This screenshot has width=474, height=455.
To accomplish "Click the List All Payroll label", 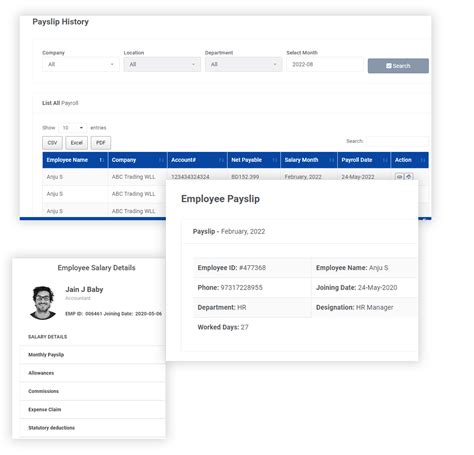I will click(60, 103).
